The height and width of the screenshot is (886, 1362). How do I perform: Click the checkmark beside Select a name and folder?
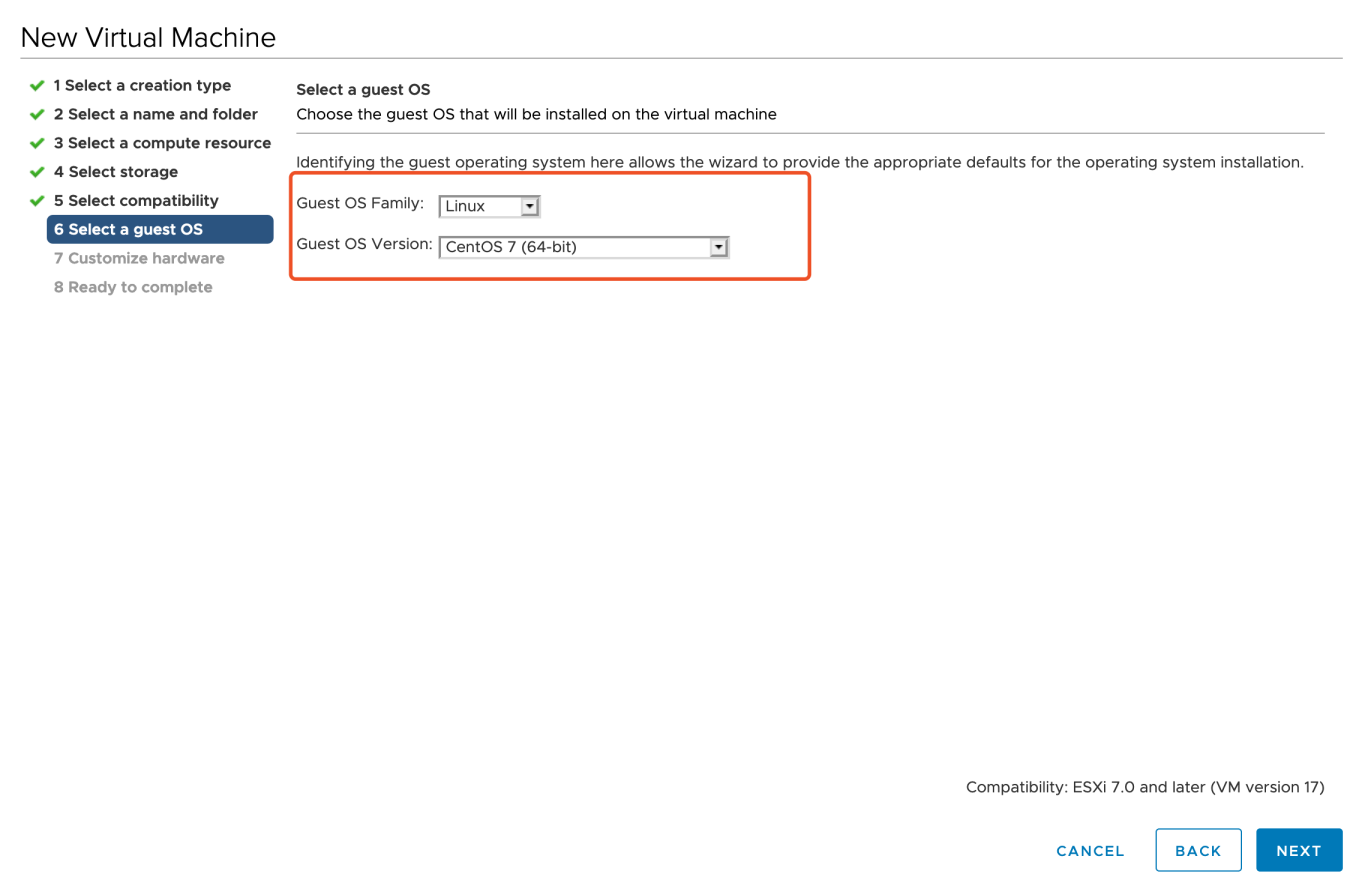pos(38,114)
